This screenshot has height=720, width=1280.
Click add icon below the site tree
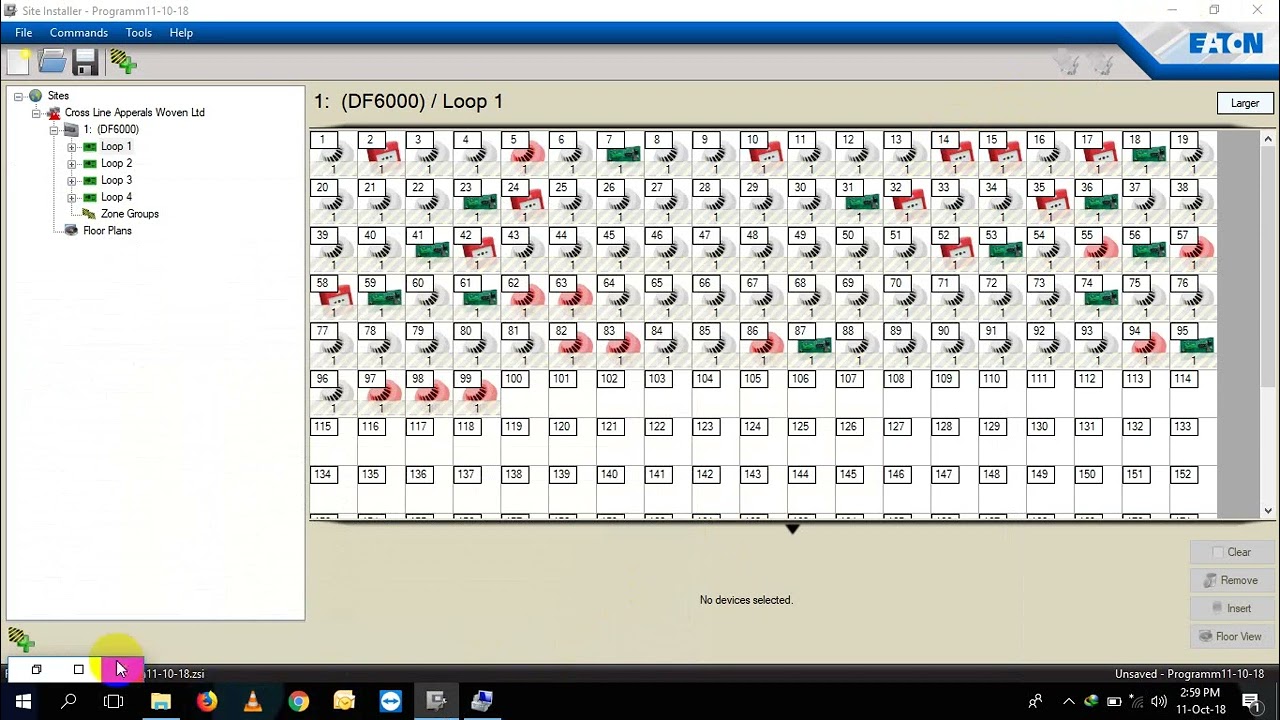(21, 639)
